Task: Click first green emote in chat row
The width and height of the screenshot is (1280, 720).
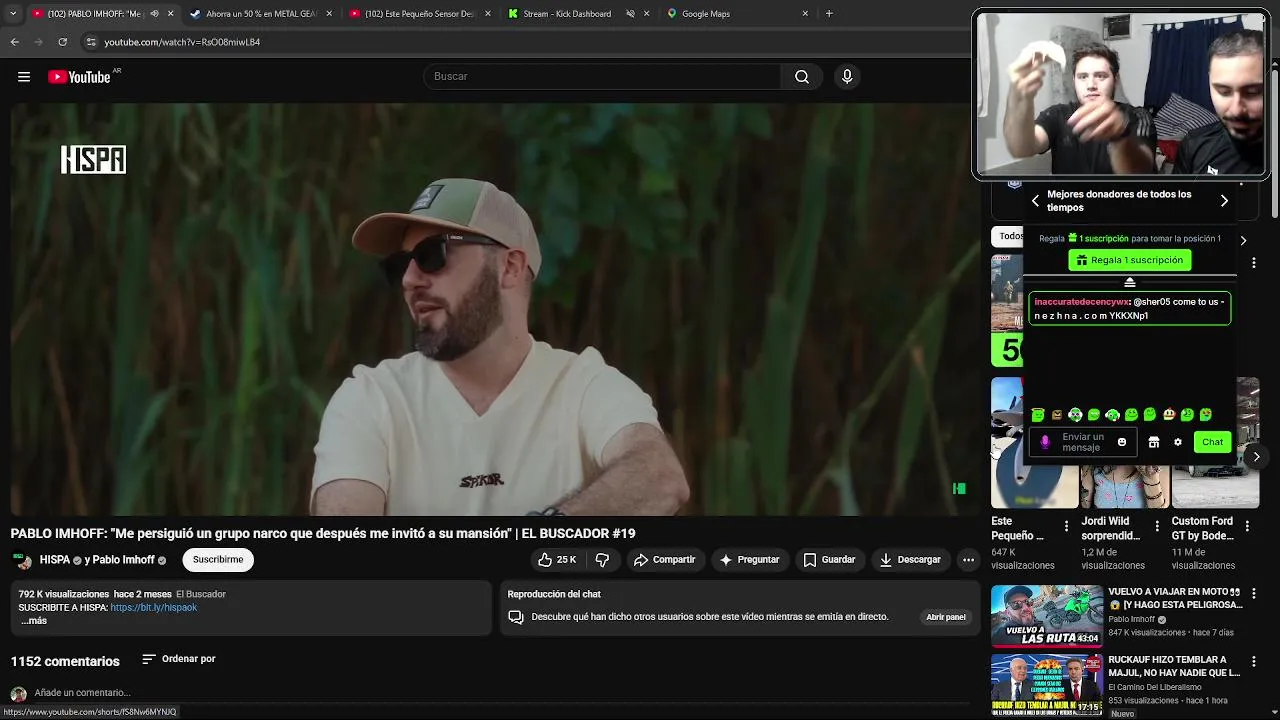Action: click(x=1038, y=415)
